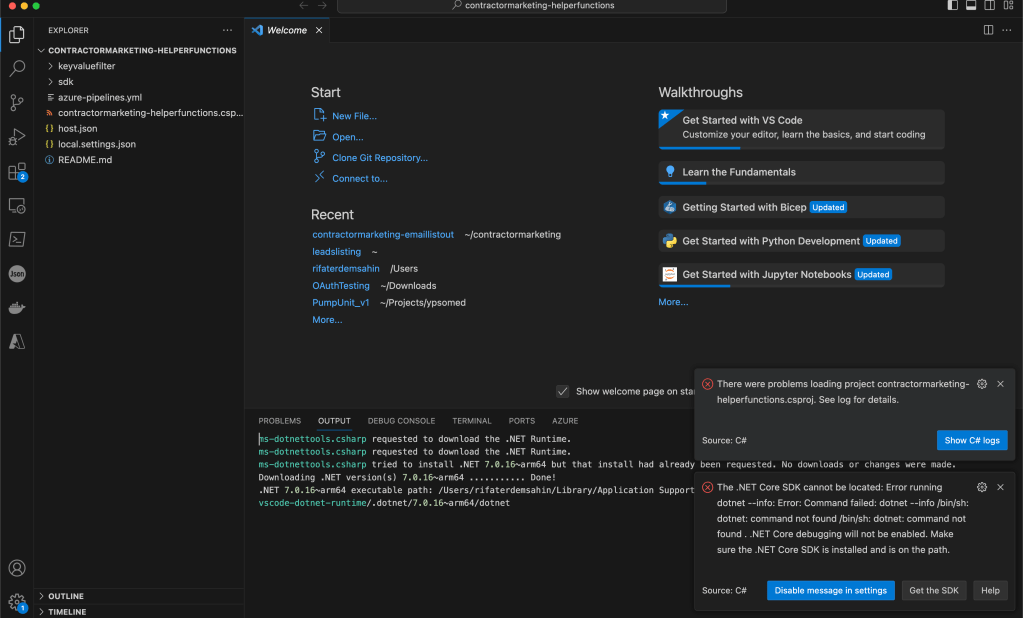
Task: Open editor more actions ellipsis
Action: [x=1007, y=30]
